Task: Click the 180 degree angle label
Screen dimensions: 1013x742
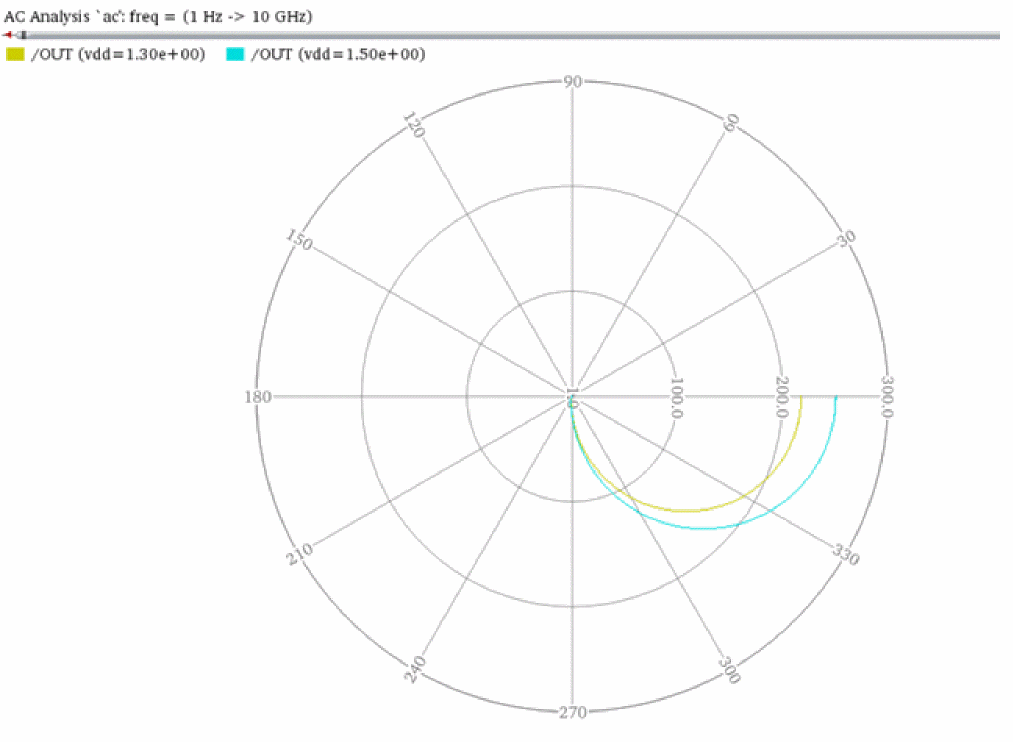Action: [x=258, y=397]
